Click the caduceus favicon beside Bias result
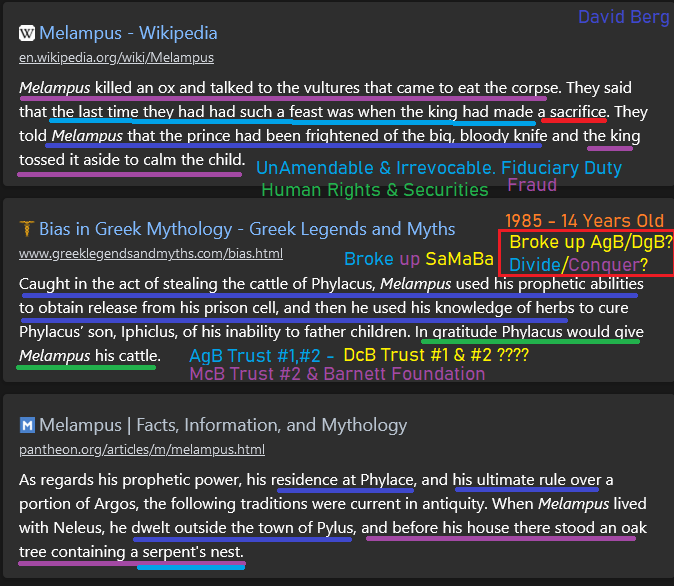 click(27, 228)
